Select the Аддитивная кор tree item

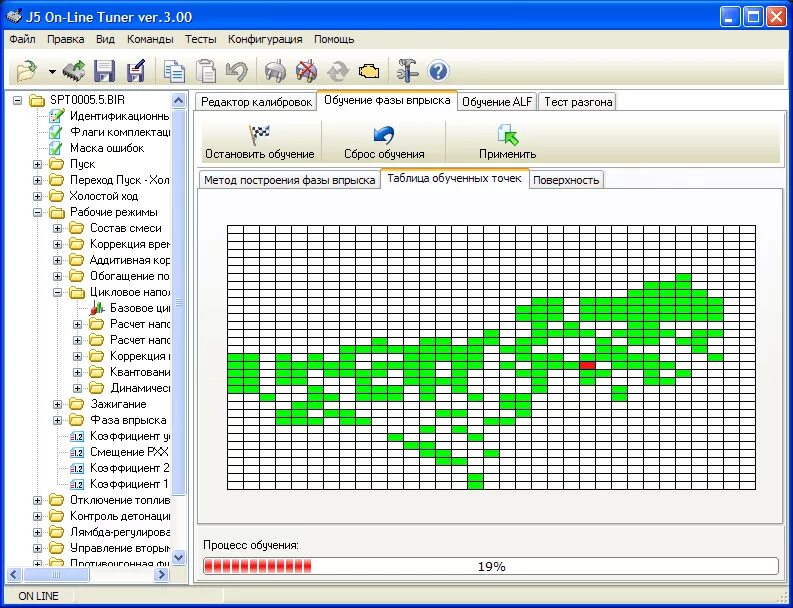coord(129,260)
